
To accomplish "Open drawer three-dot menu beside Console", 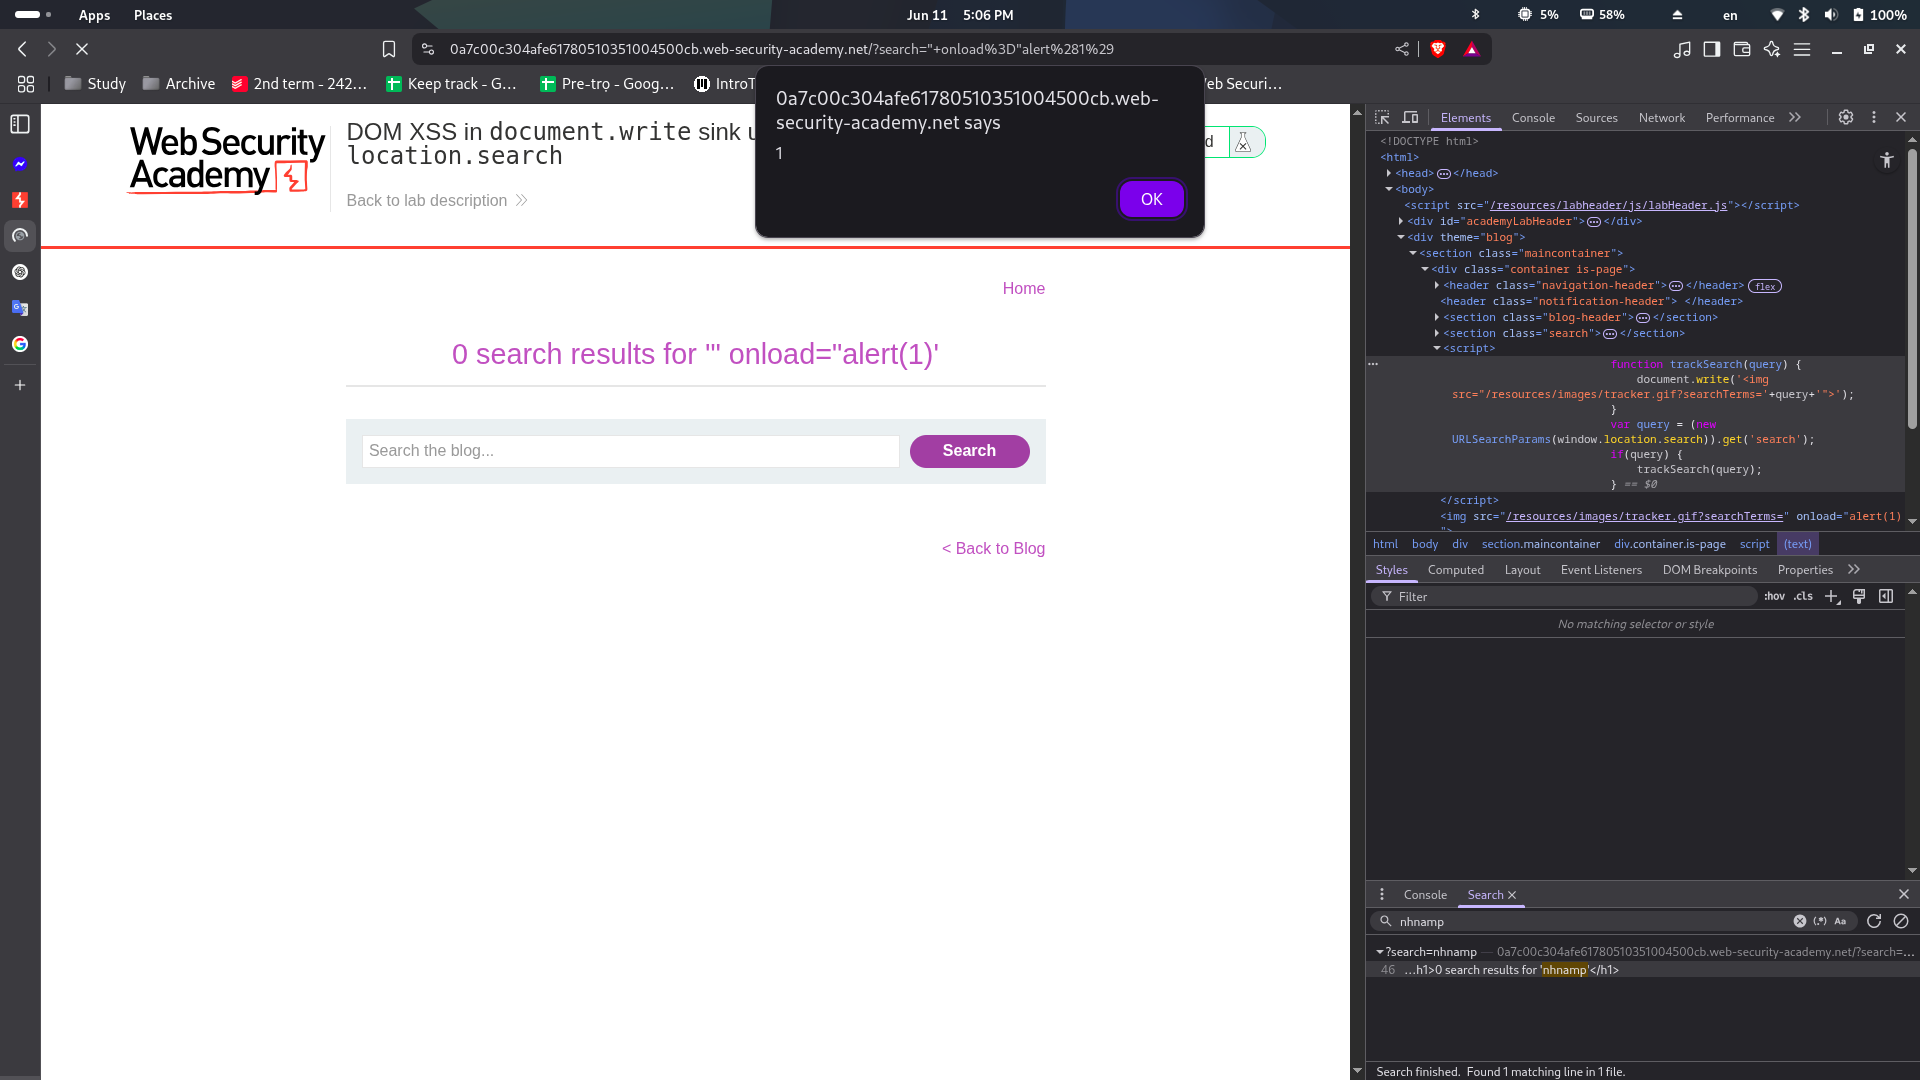I will pyautogui.click(x=1382, y=894).
